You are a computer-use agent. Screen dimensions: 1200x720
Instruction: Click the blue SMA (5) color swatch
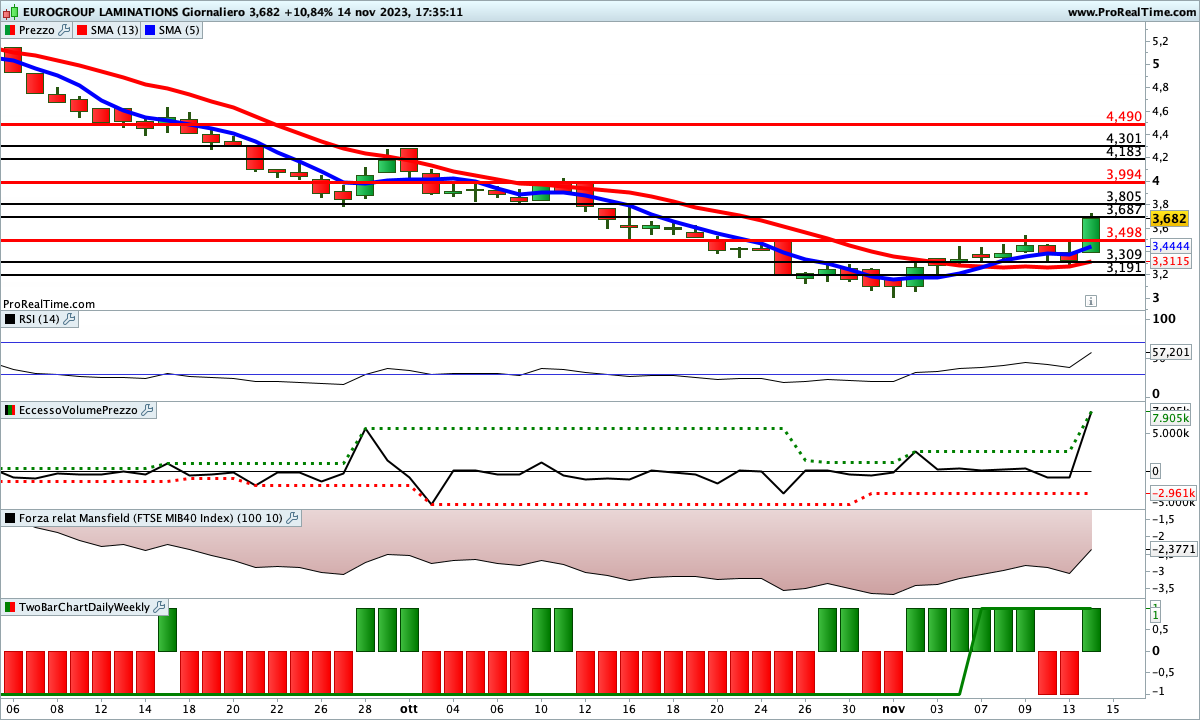coord(149,30)
